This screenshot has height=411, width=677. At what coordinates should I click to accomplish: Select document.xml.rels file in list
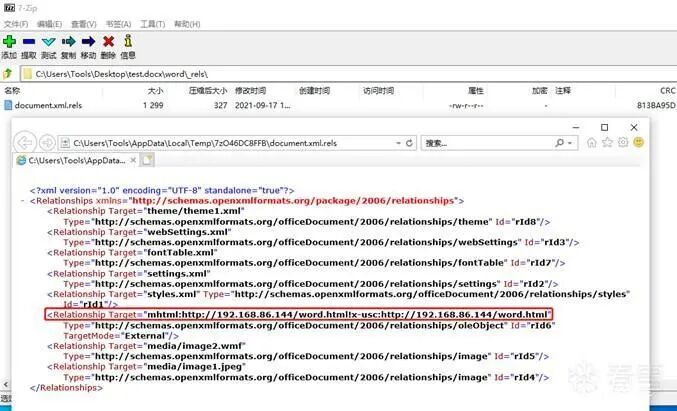tap(48, 105)
